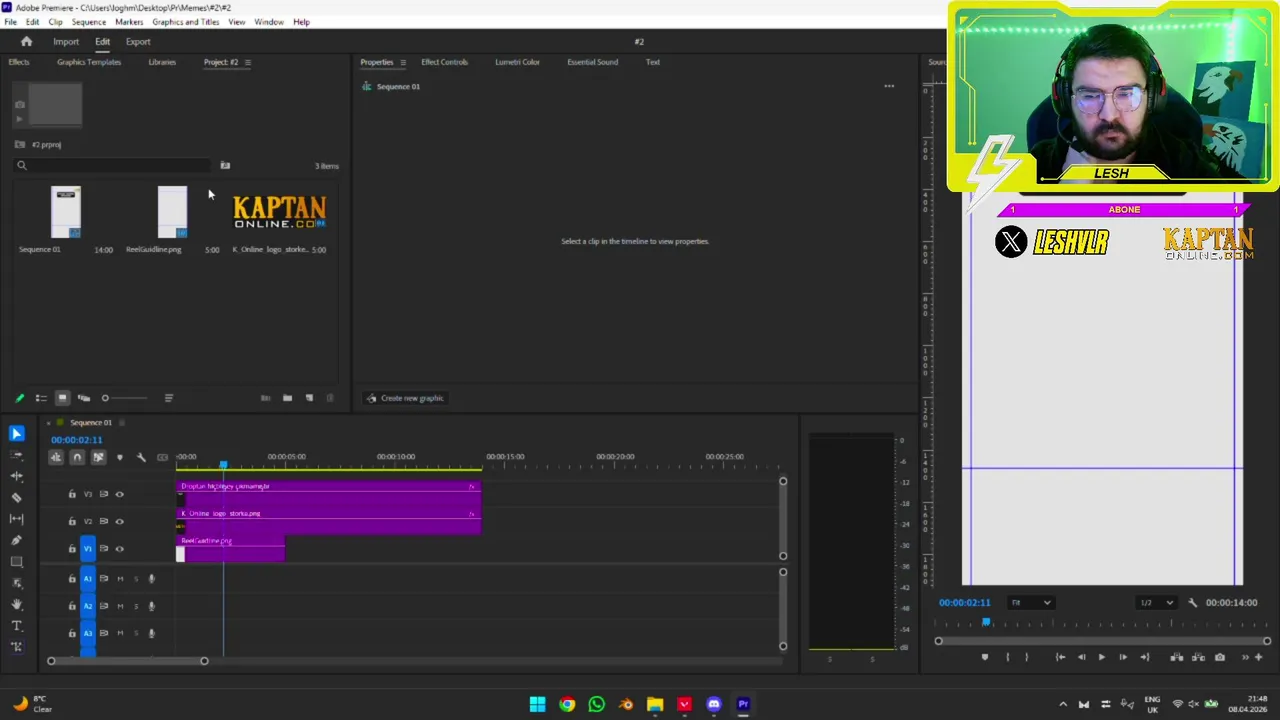This screenshot has width=1280, height=720.
Task: Select the Pen tool
Action: point(16,540)
